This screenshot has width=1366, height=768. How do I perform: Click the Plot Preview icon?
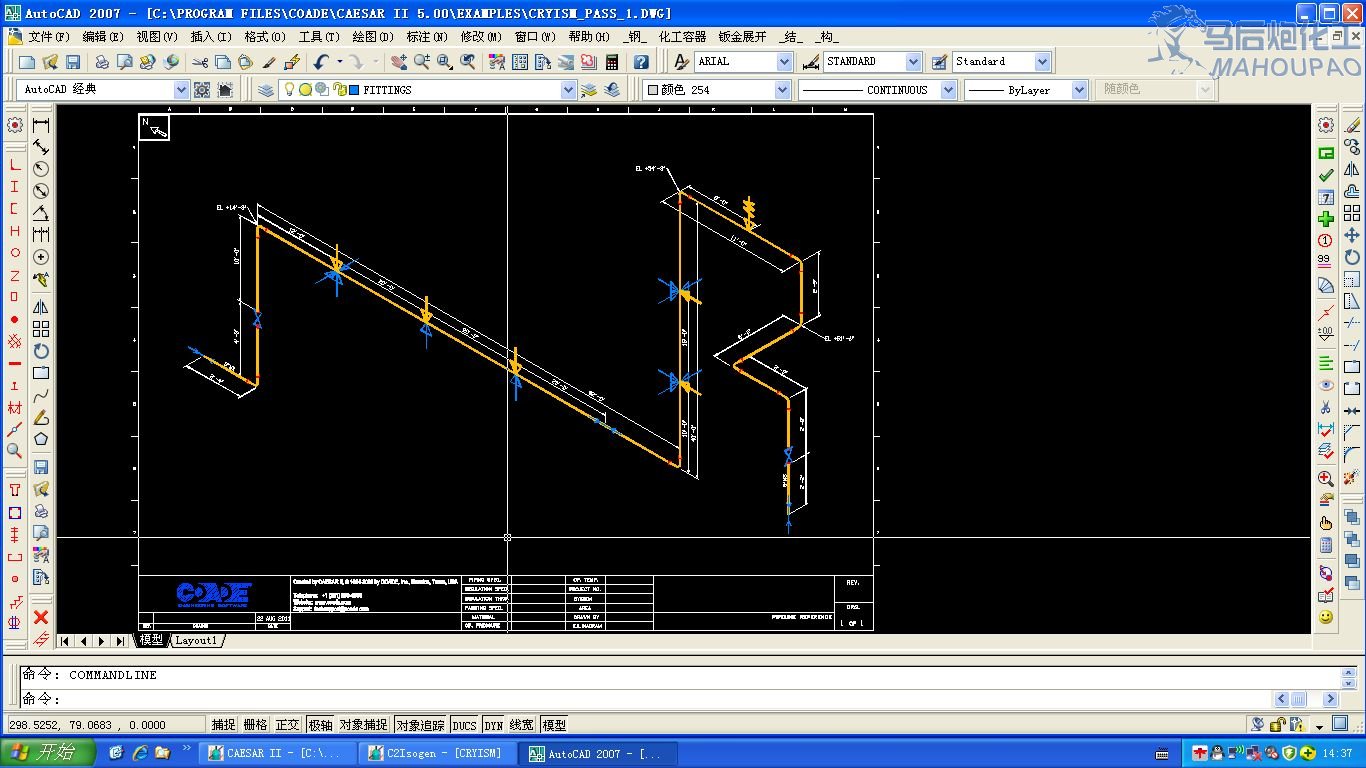click(124, 62)
